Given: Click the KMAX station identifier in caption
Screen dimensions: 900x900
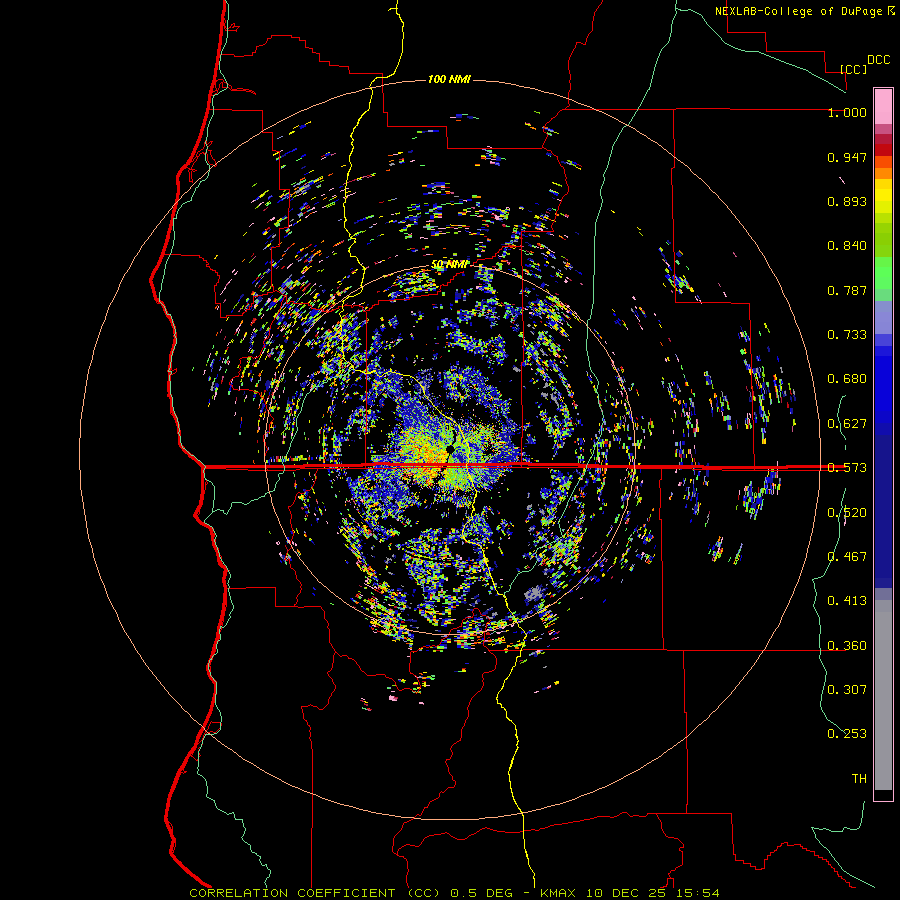Looking at the screenshot, I should tap(560, 893).
